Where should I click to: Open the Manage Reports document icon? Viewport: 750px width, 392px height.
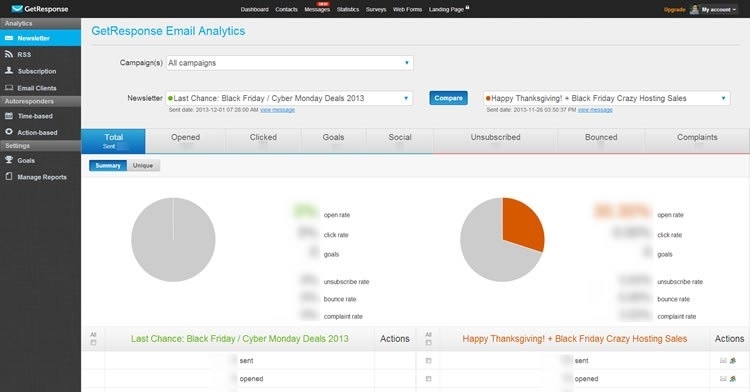point(9,176)
